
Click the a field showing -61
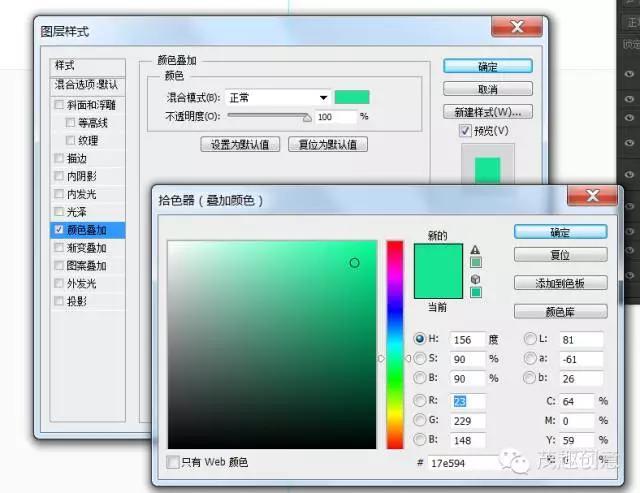(x=581, y=359)
